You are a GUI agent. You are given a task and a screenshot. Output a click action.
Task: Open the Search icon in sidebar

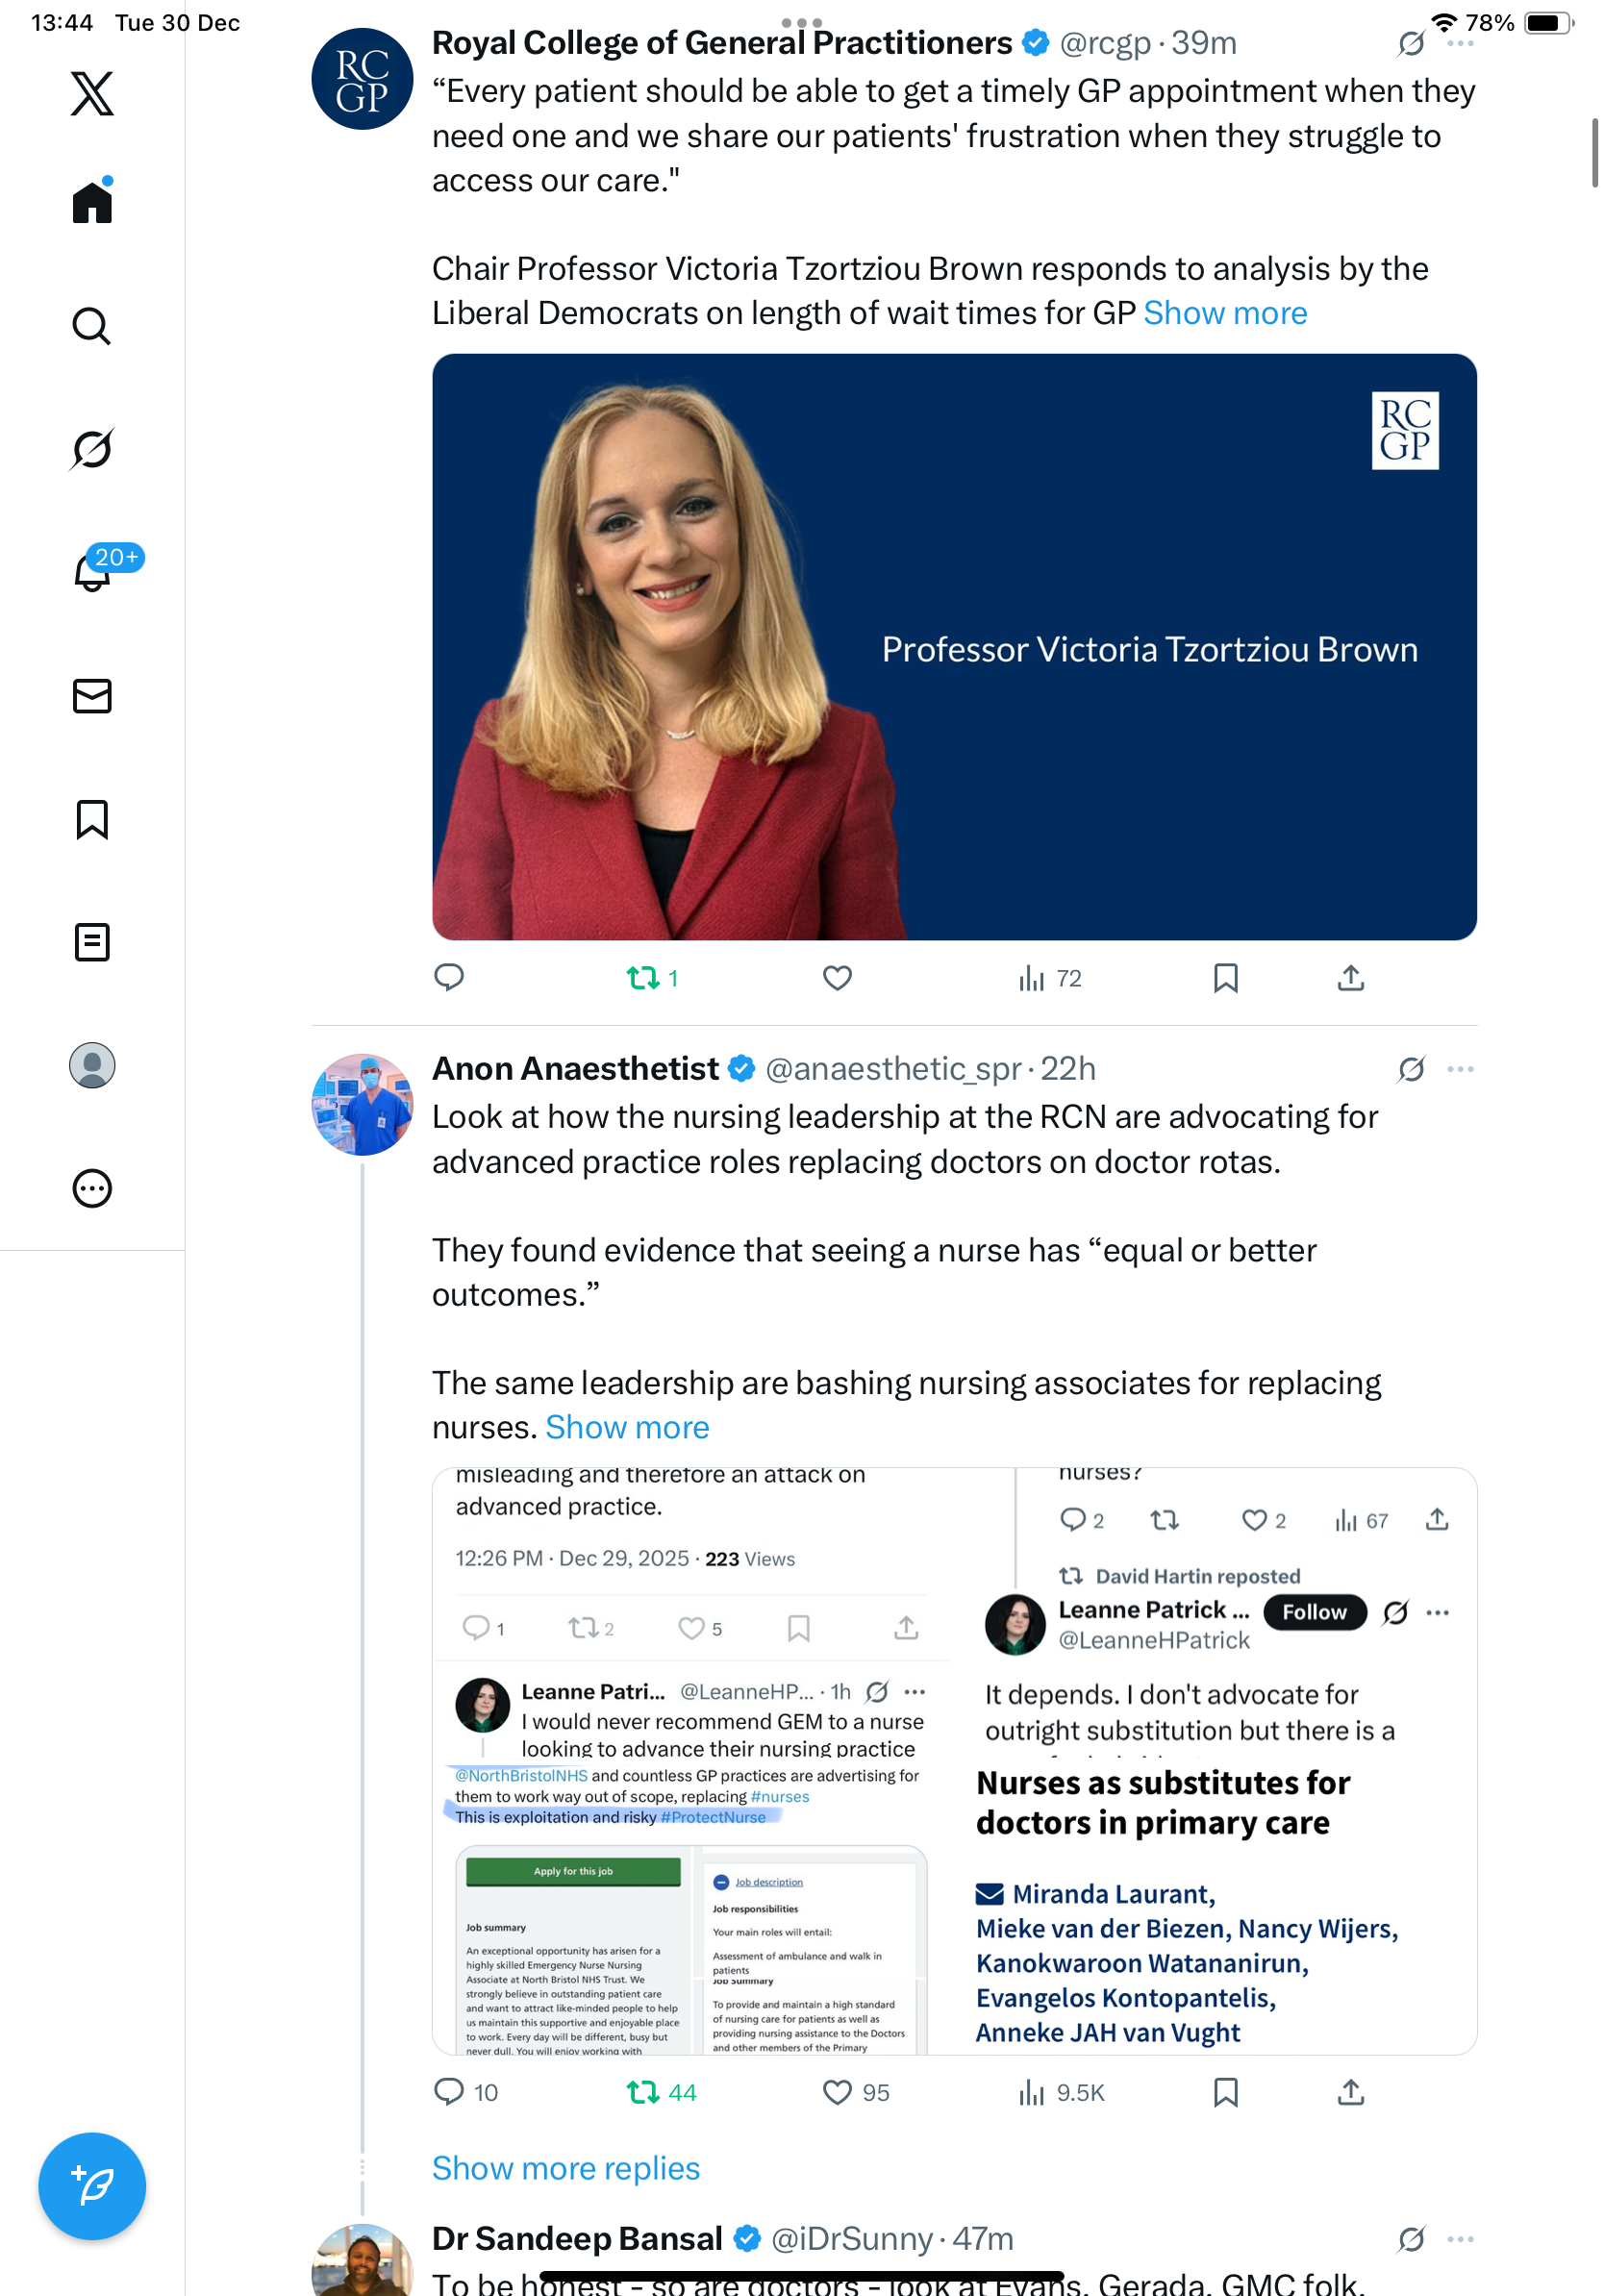tap(91, 326)
